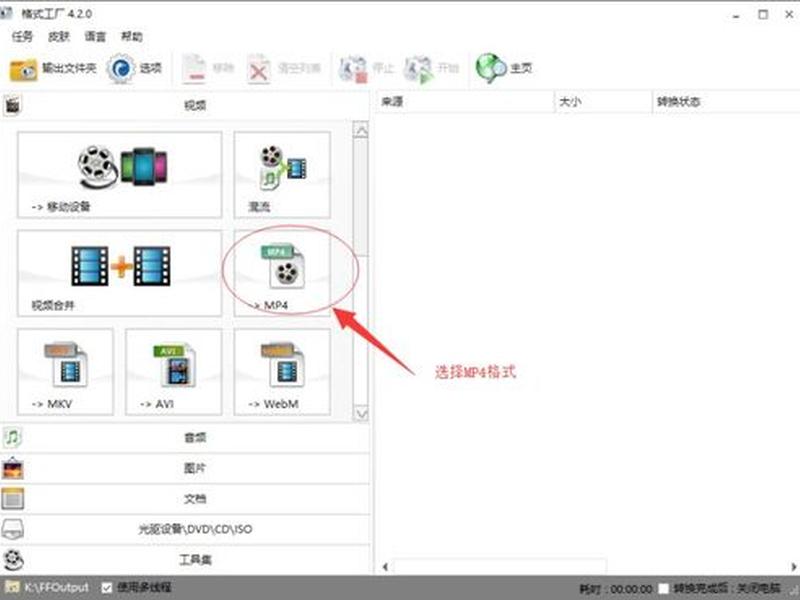Expand the 音频 audio category
The height and width of the screenshot is (600, 800).
click(x=185, y=438)
